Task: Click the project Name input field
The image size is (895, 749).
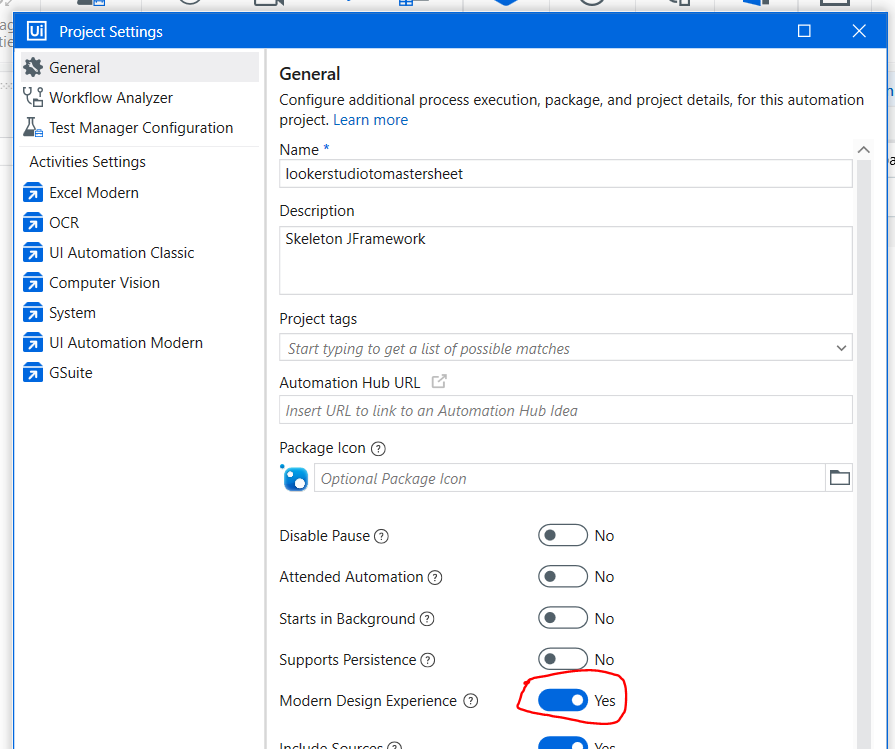Action: (565, 172)
